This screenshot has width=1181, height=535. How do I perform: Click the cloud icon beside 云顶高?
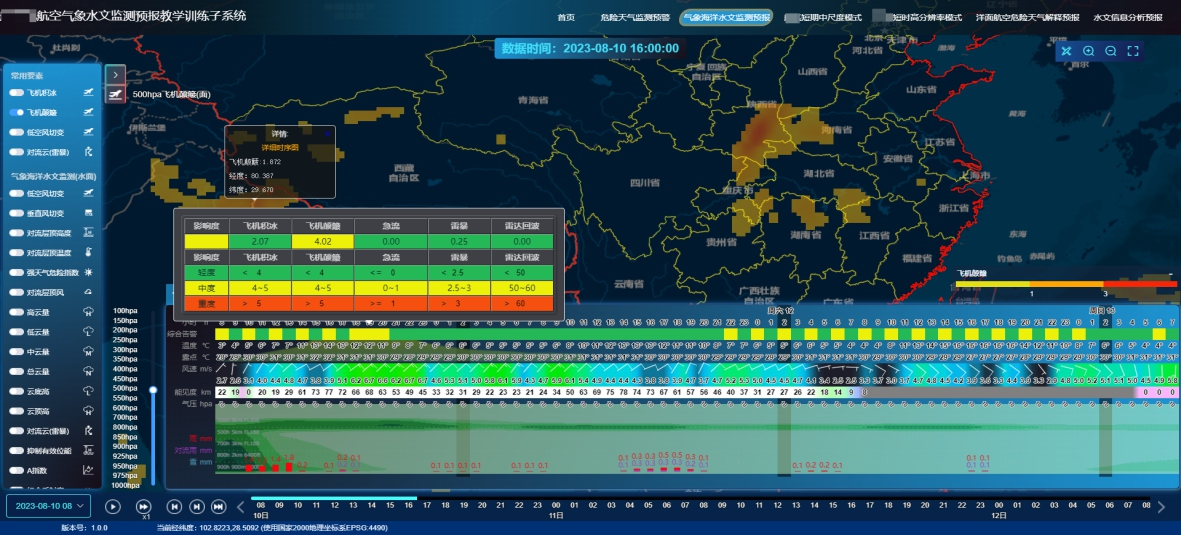point(88,411)
